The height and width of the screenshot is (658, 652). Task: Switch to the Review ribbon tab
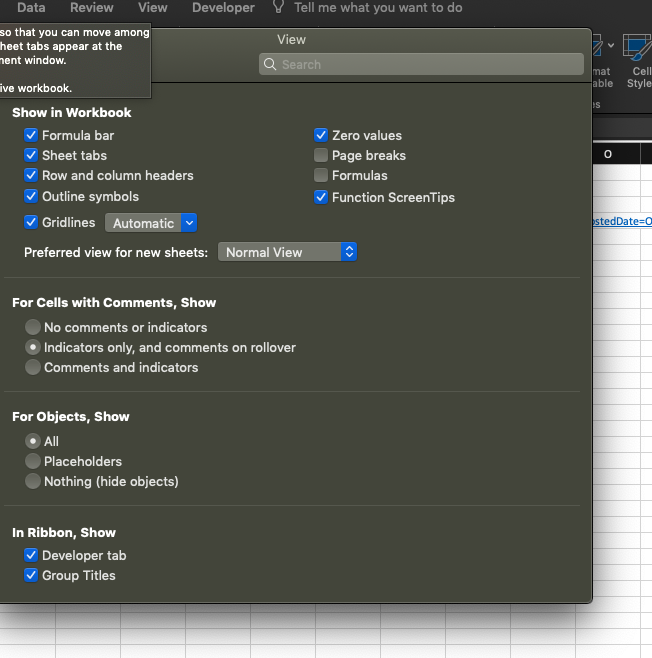click(x=91, y=8)
